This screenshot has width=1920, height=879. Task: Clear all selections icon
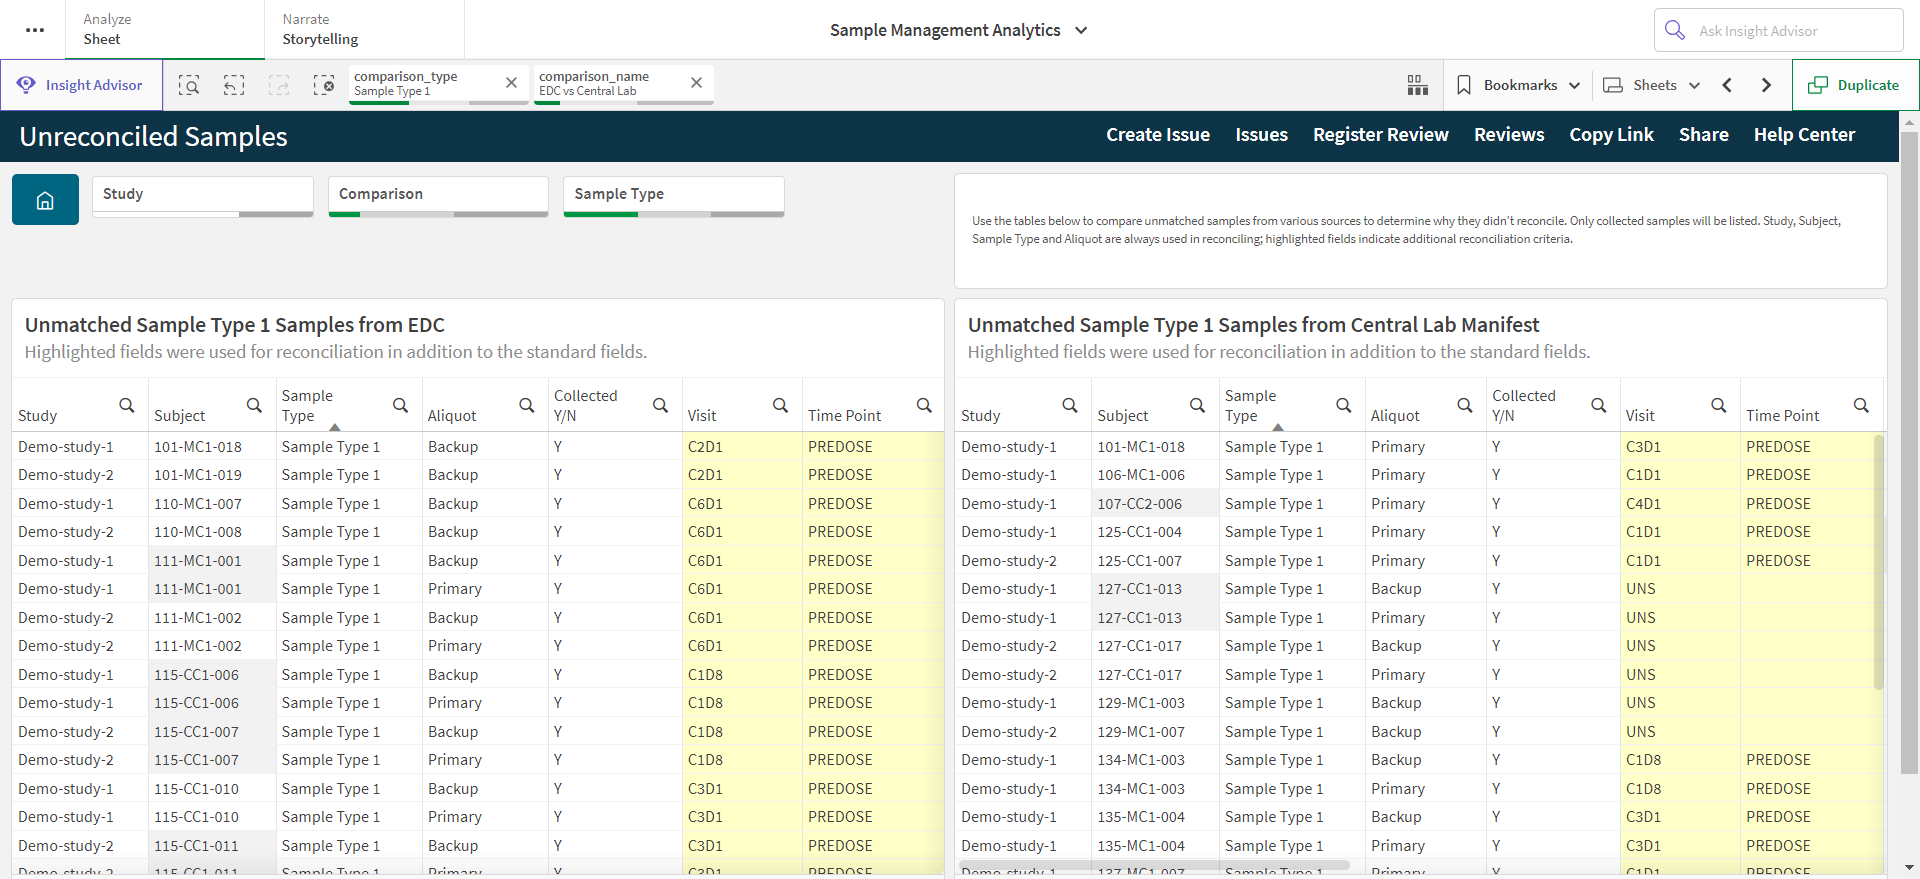point(324,85)
